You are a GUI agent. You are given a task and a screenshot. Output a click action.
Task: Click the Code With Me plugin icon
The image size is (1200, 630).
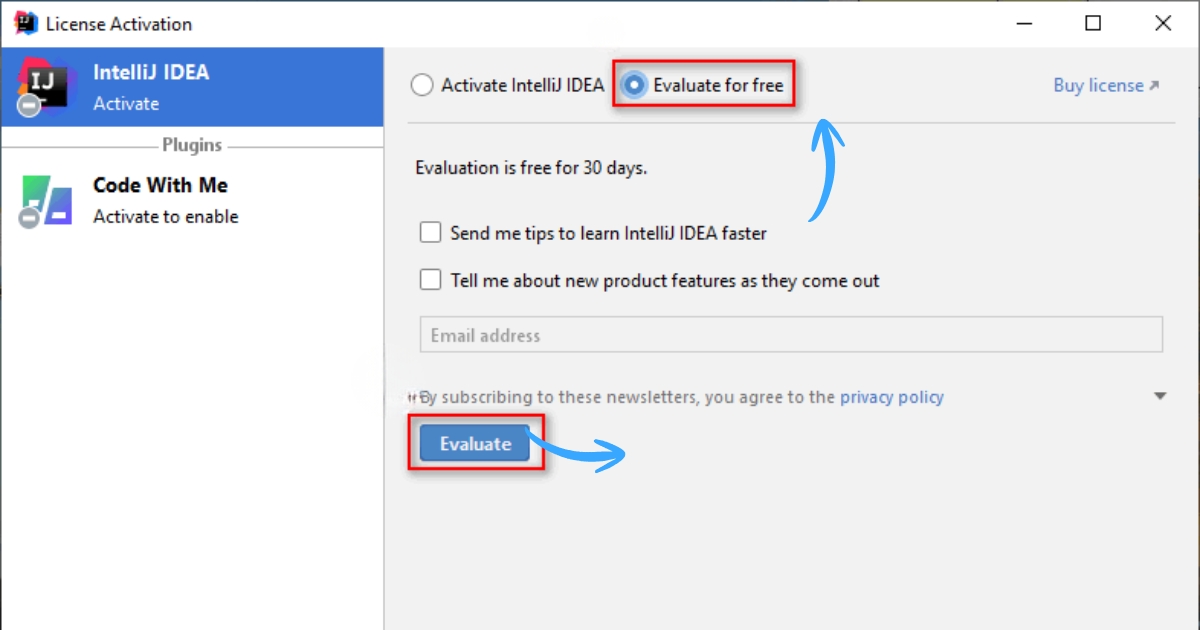click(x=46, y=199)
